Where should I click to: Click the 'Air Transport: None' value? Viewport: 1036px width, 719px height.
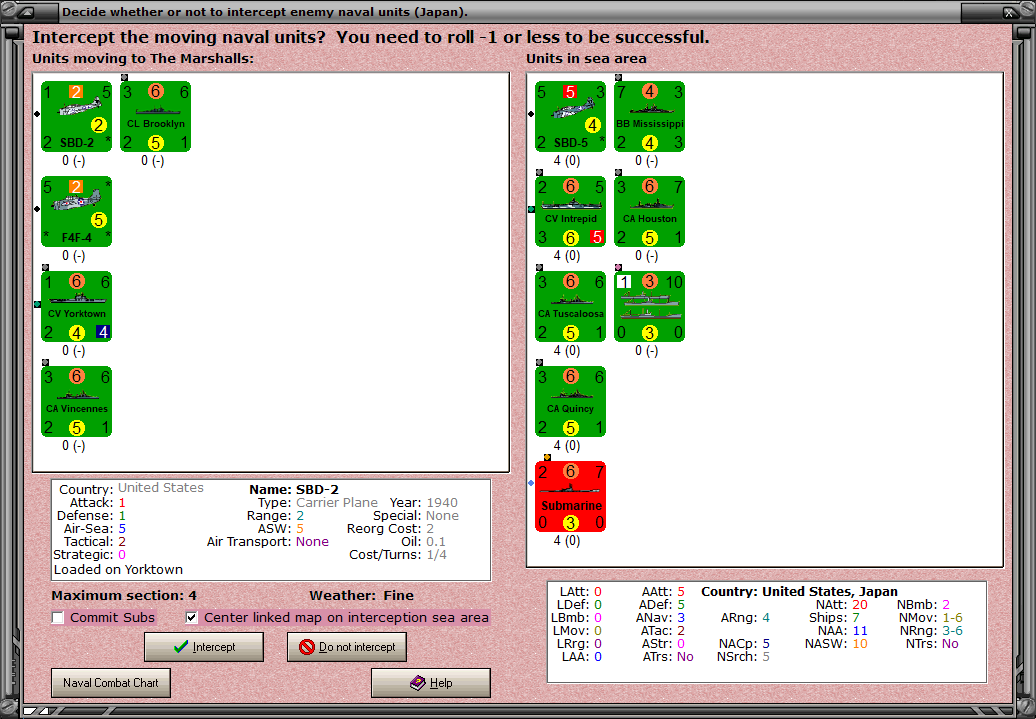pos(268,542)
